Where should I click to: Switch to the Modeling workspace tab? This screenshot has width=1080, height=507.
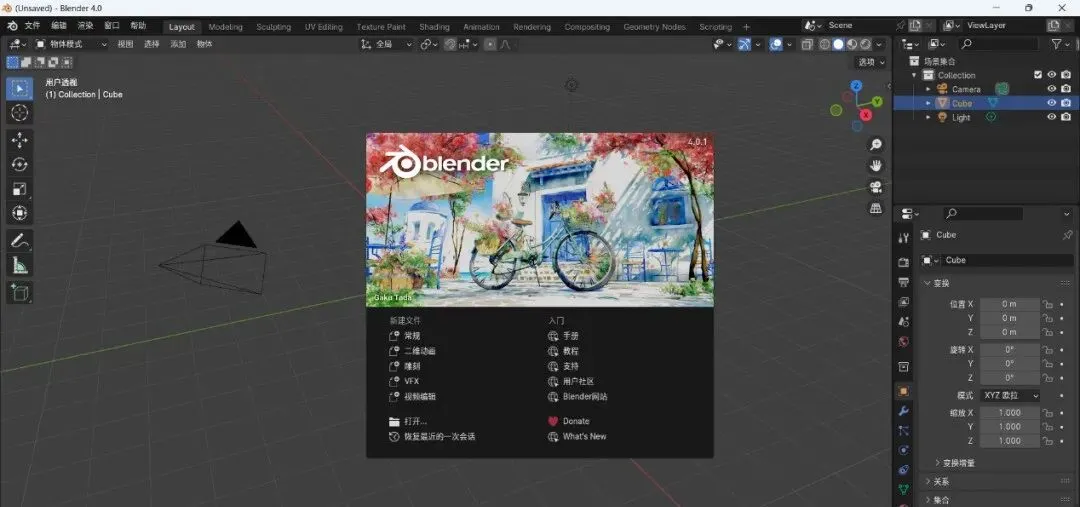tap(225, 27)
